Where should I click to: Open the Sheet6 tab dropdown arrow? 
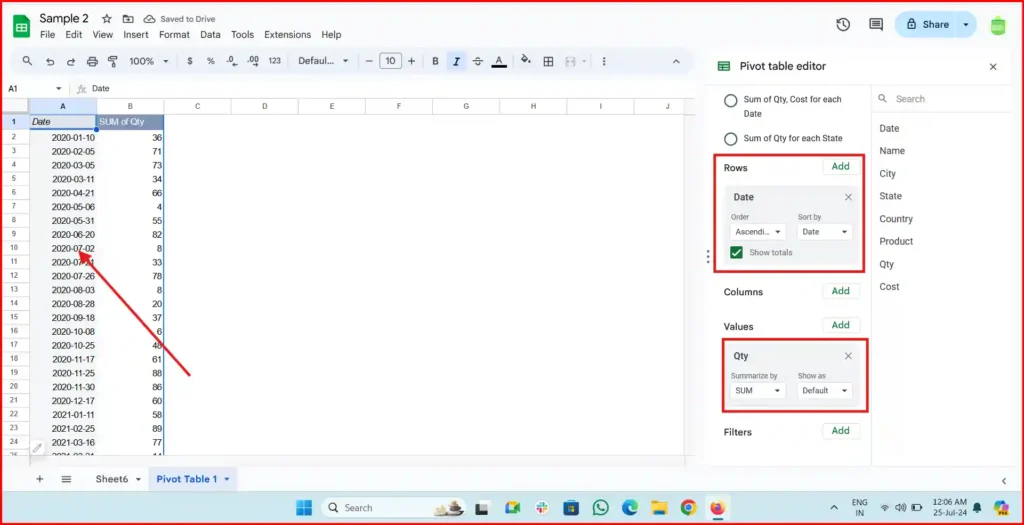(x=138, y=479)
